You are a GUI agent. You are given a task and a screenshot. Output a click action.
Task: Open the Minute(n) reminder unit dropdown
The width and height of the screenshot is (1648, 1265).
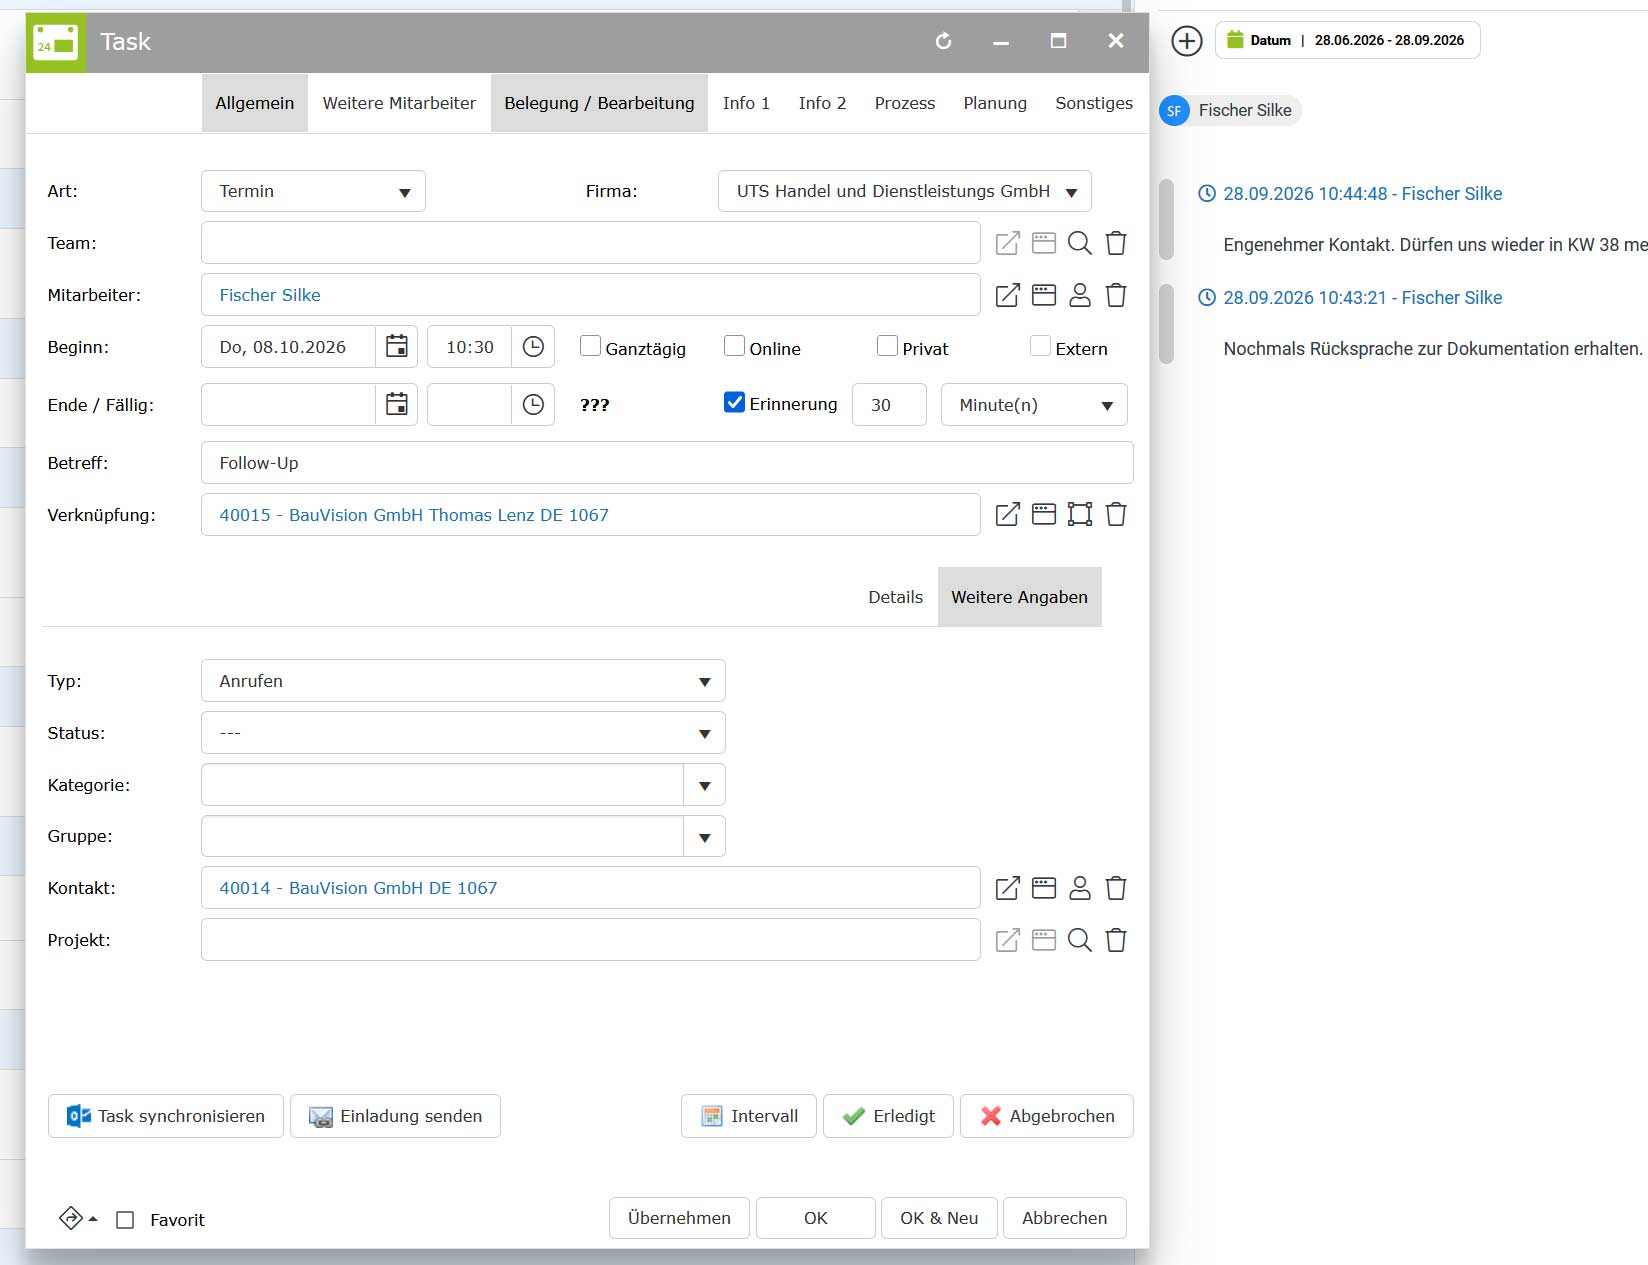pos(1034,405)
